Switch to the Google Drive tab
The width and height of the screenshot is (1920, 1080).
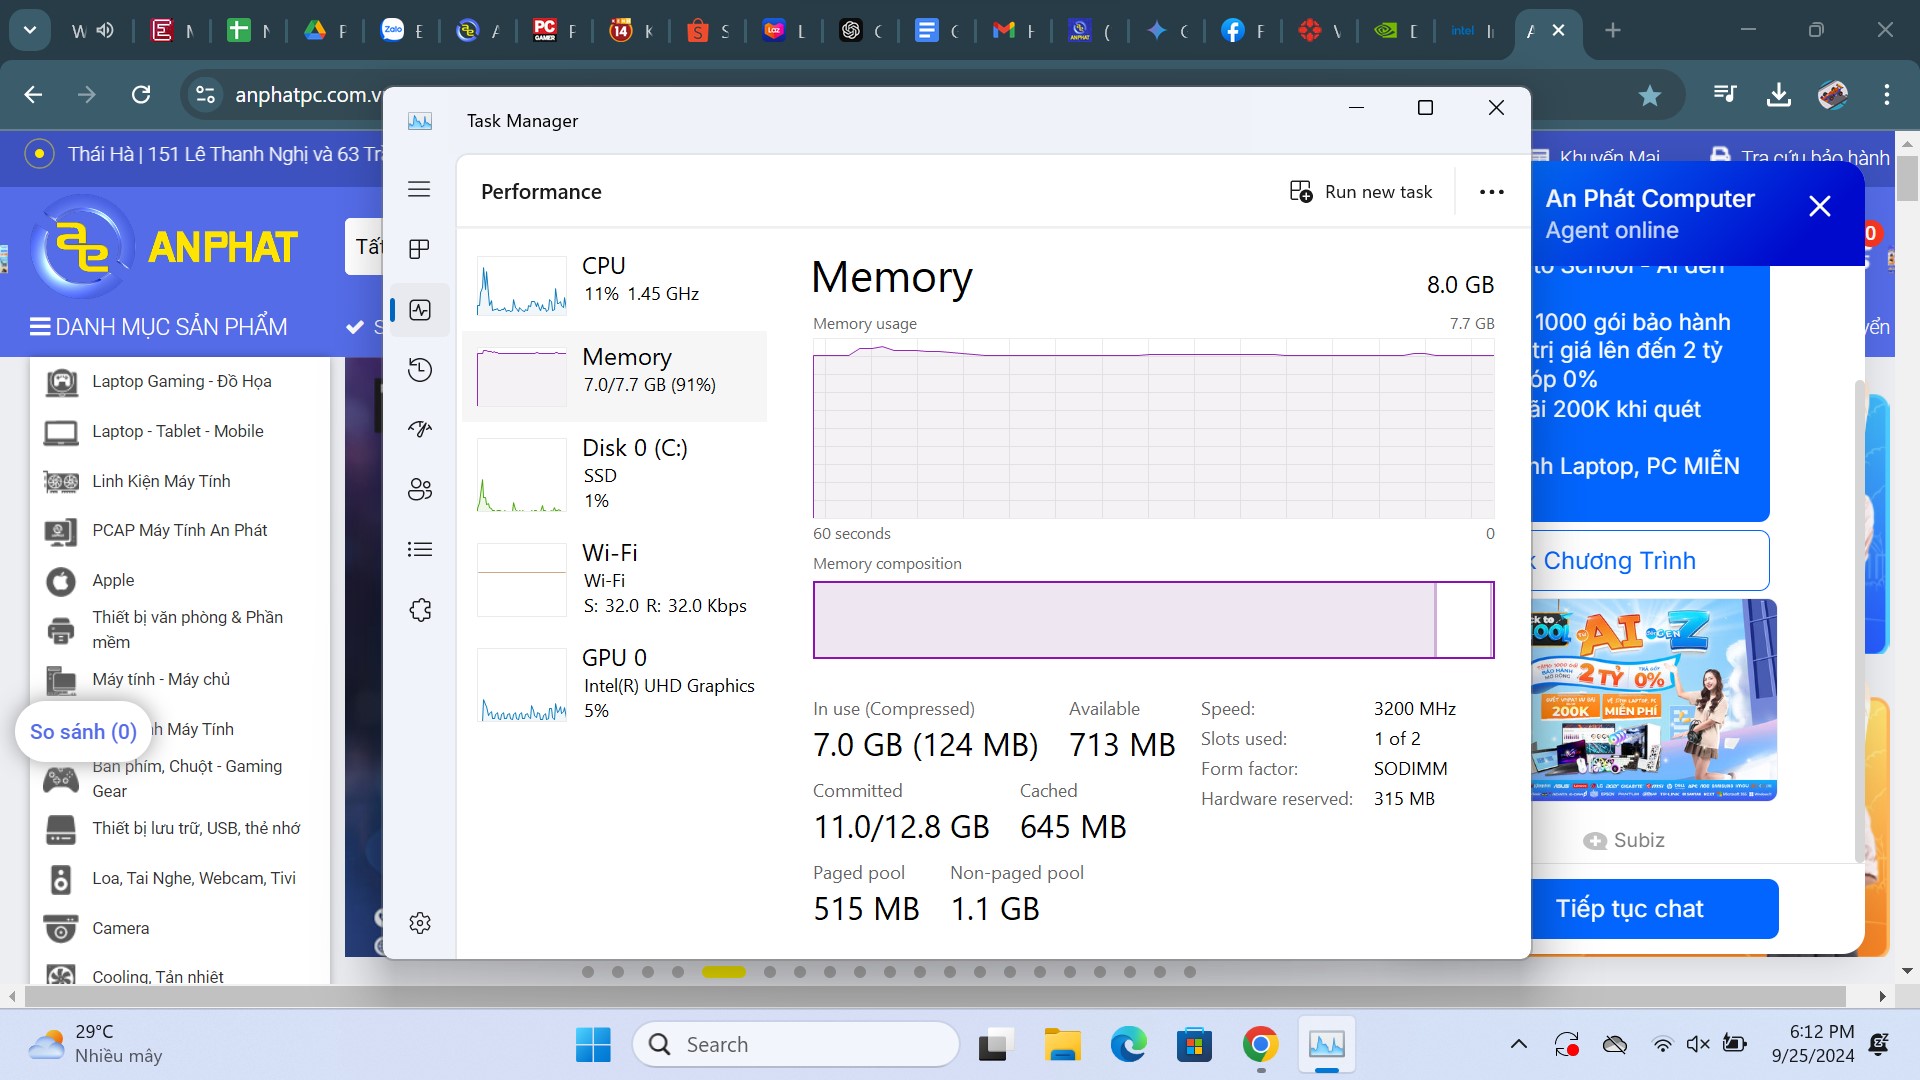326,31
